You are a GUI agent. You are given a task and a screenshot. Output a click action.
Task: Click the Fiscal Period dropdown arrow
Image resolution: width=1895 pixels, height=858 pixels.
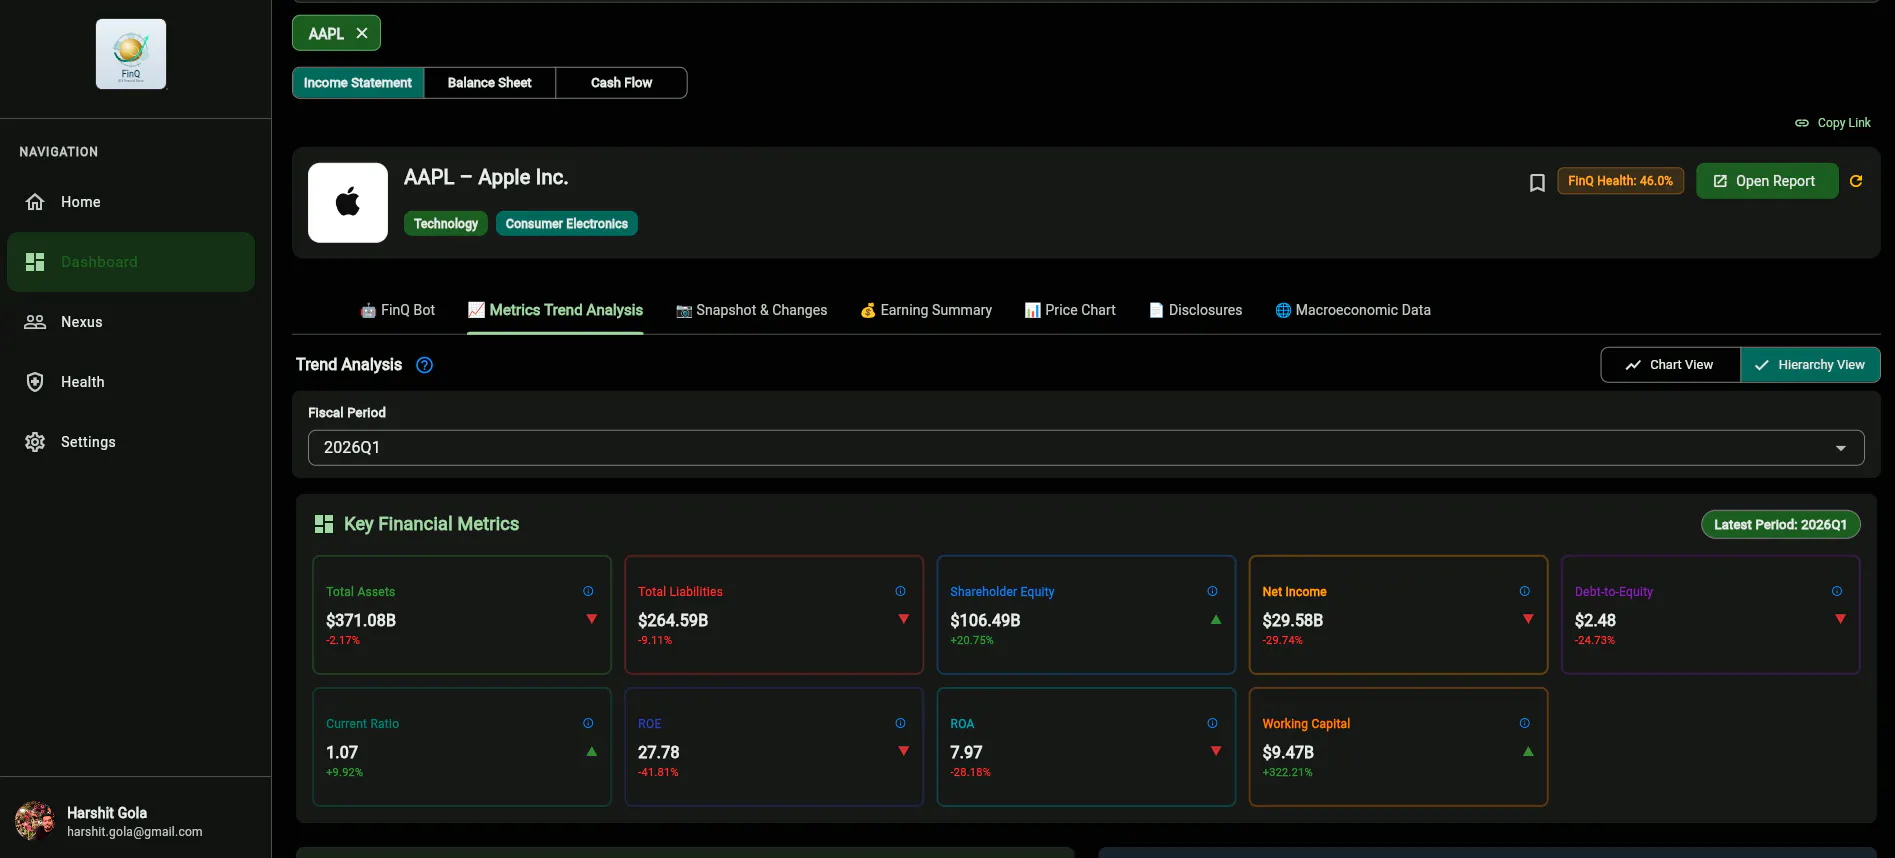click(1841, 448)
